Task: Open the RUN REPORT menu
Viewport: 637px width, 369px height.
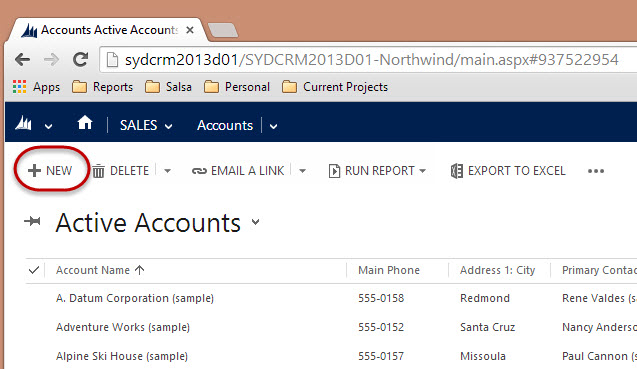Action: tap(377, 171)
